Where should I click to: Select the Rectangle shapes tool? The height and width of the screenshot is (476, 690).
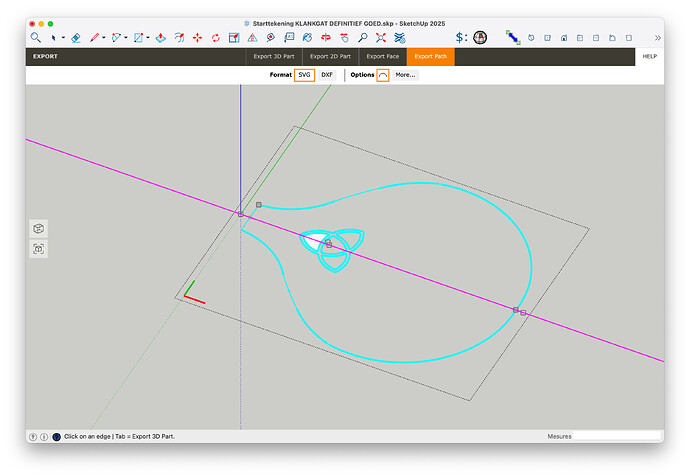[x=138, y=38]
